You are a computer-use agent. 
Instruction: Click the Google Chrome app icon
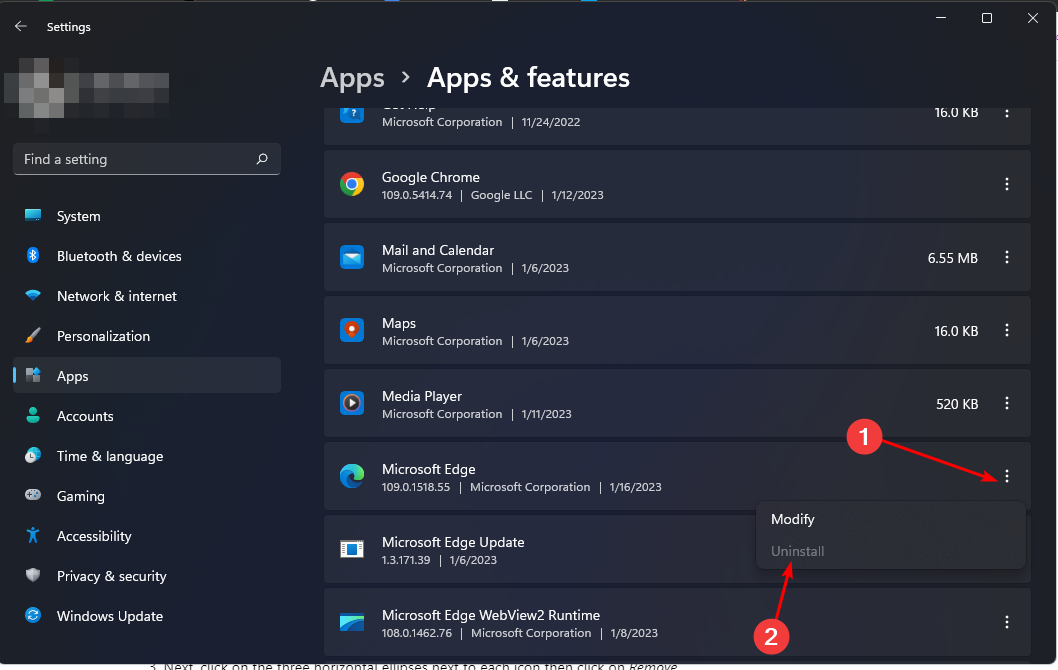(x=352, y=184)
